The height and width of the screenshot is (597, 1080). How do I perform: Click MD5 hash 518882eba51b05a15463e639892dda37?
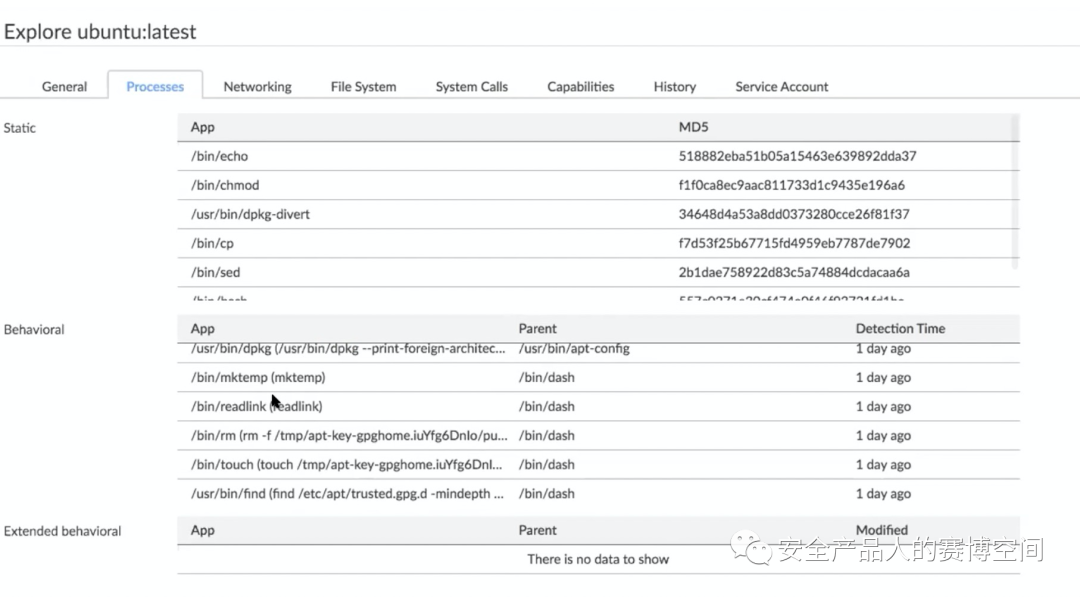(797, 156)
